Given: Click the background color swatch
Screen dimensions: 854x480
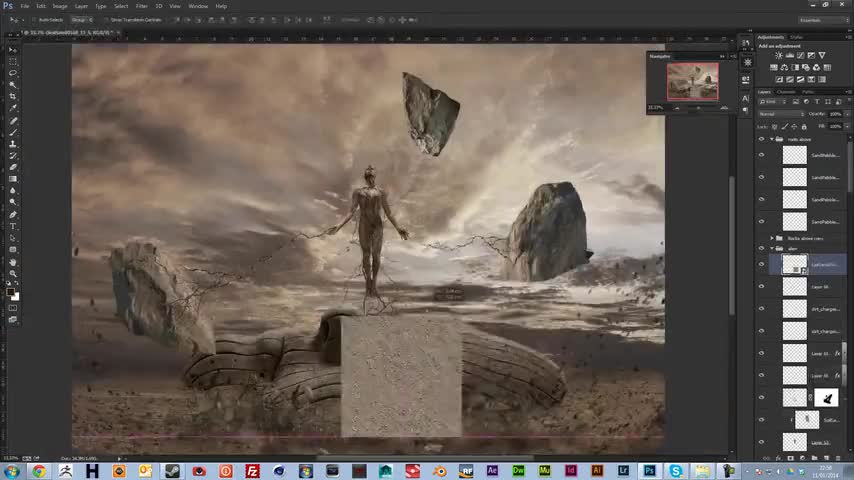Looking at the screenshot, I should [16, 297].
